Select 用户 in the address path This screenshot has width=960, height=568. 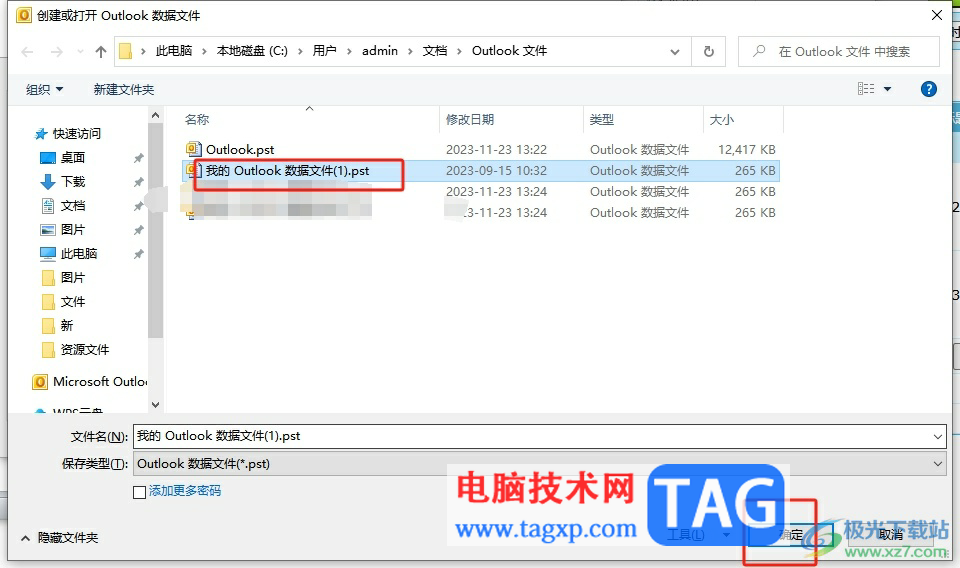pos(324,51)
